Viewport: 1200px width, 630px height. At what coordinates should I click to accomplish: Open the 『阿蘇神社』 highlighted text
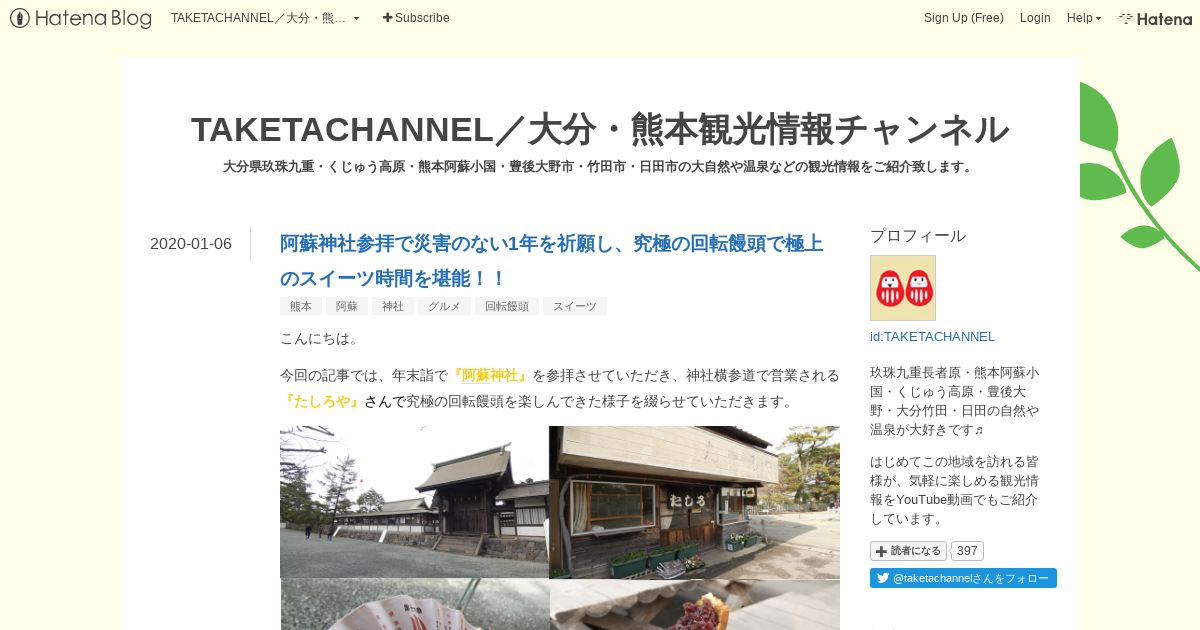490,375
